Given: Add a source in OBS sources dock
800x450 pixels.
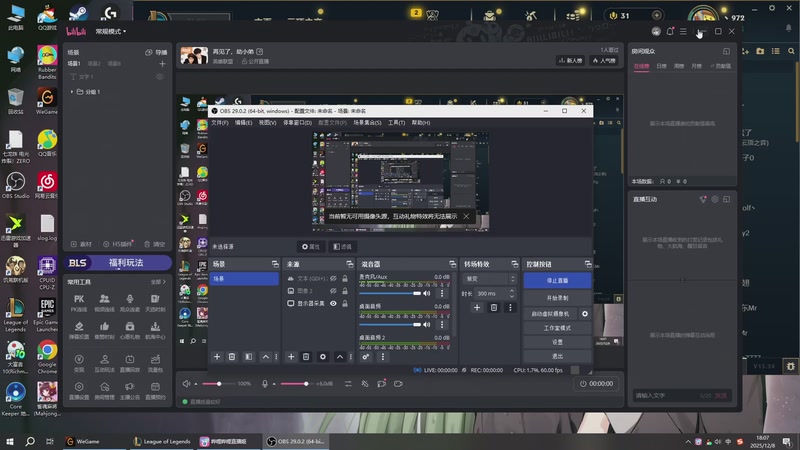Looking at the screenshot, I should pos(291,357).
